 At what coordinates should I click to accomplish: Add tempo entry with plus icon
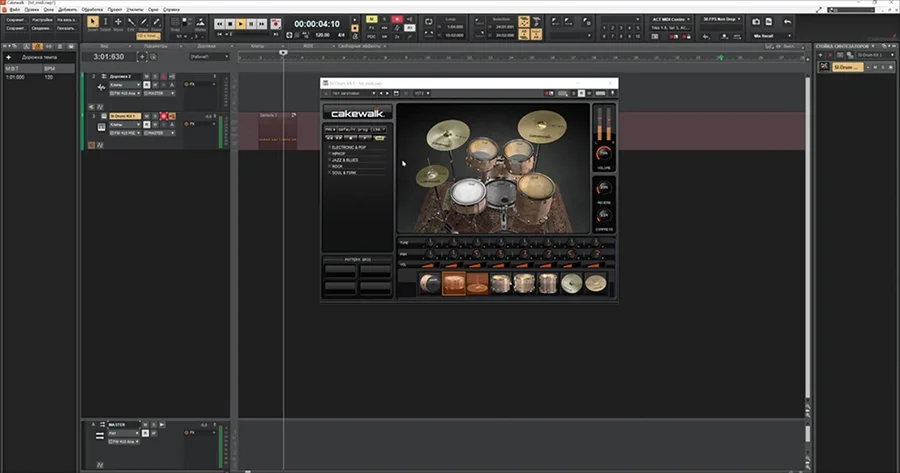coord(9,57)
